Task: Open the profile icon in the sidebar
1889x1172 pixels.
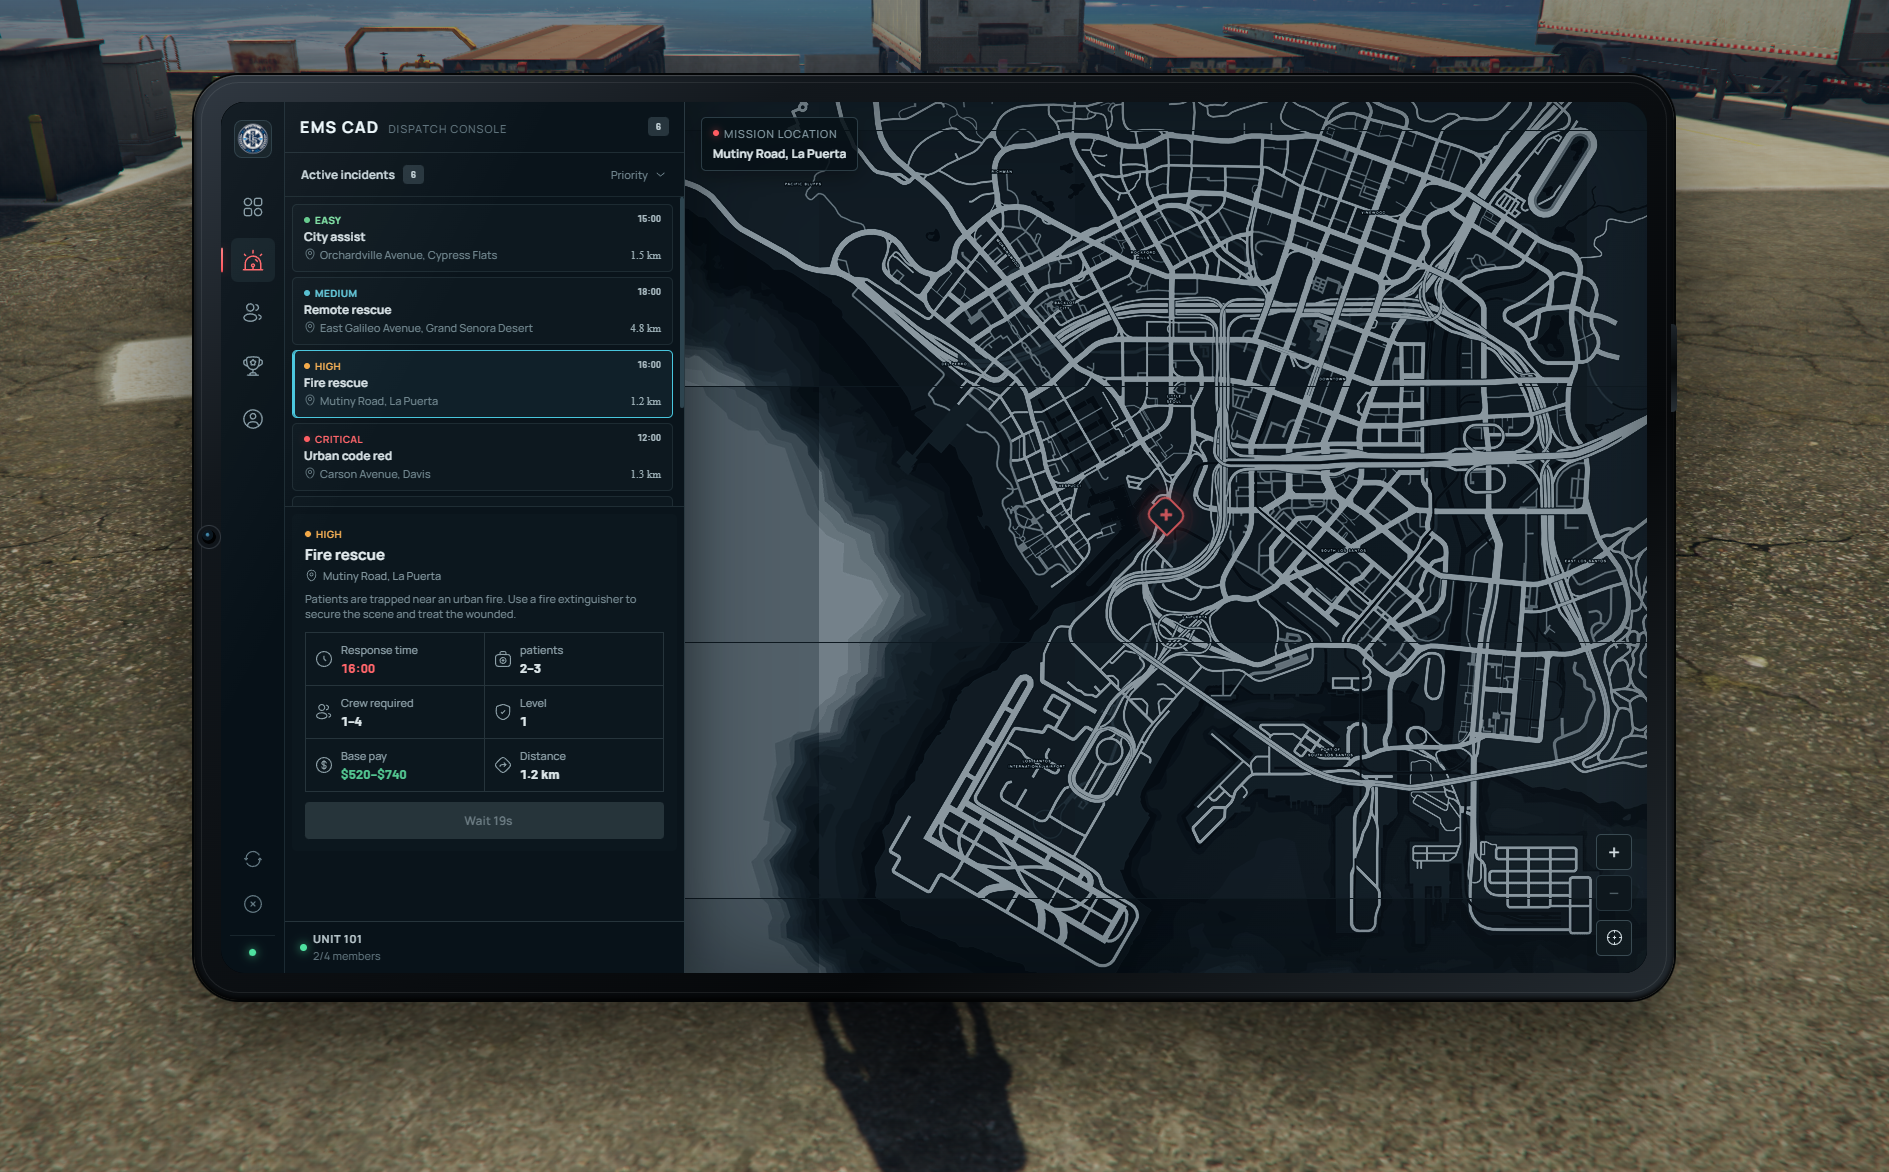Action: pyautogui.click(x=253, y=419)
